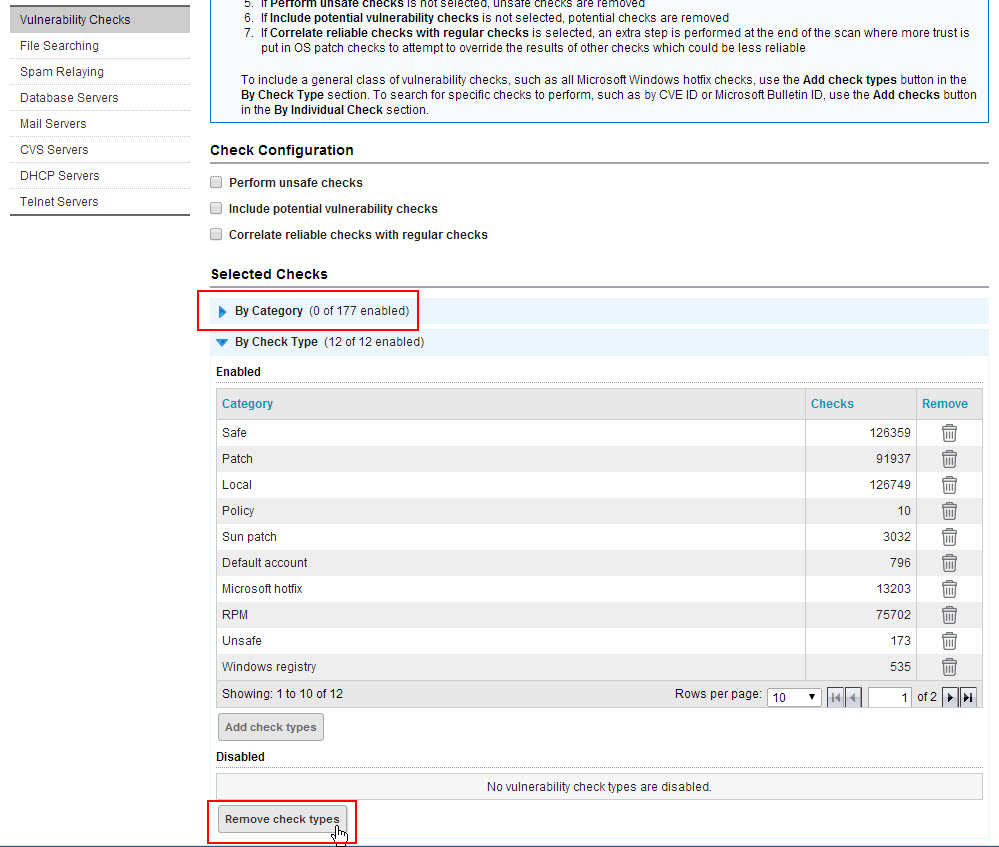This screenshot has width=999, height=847.
Task: Remove the Policy check type
Action: point(948,510)
